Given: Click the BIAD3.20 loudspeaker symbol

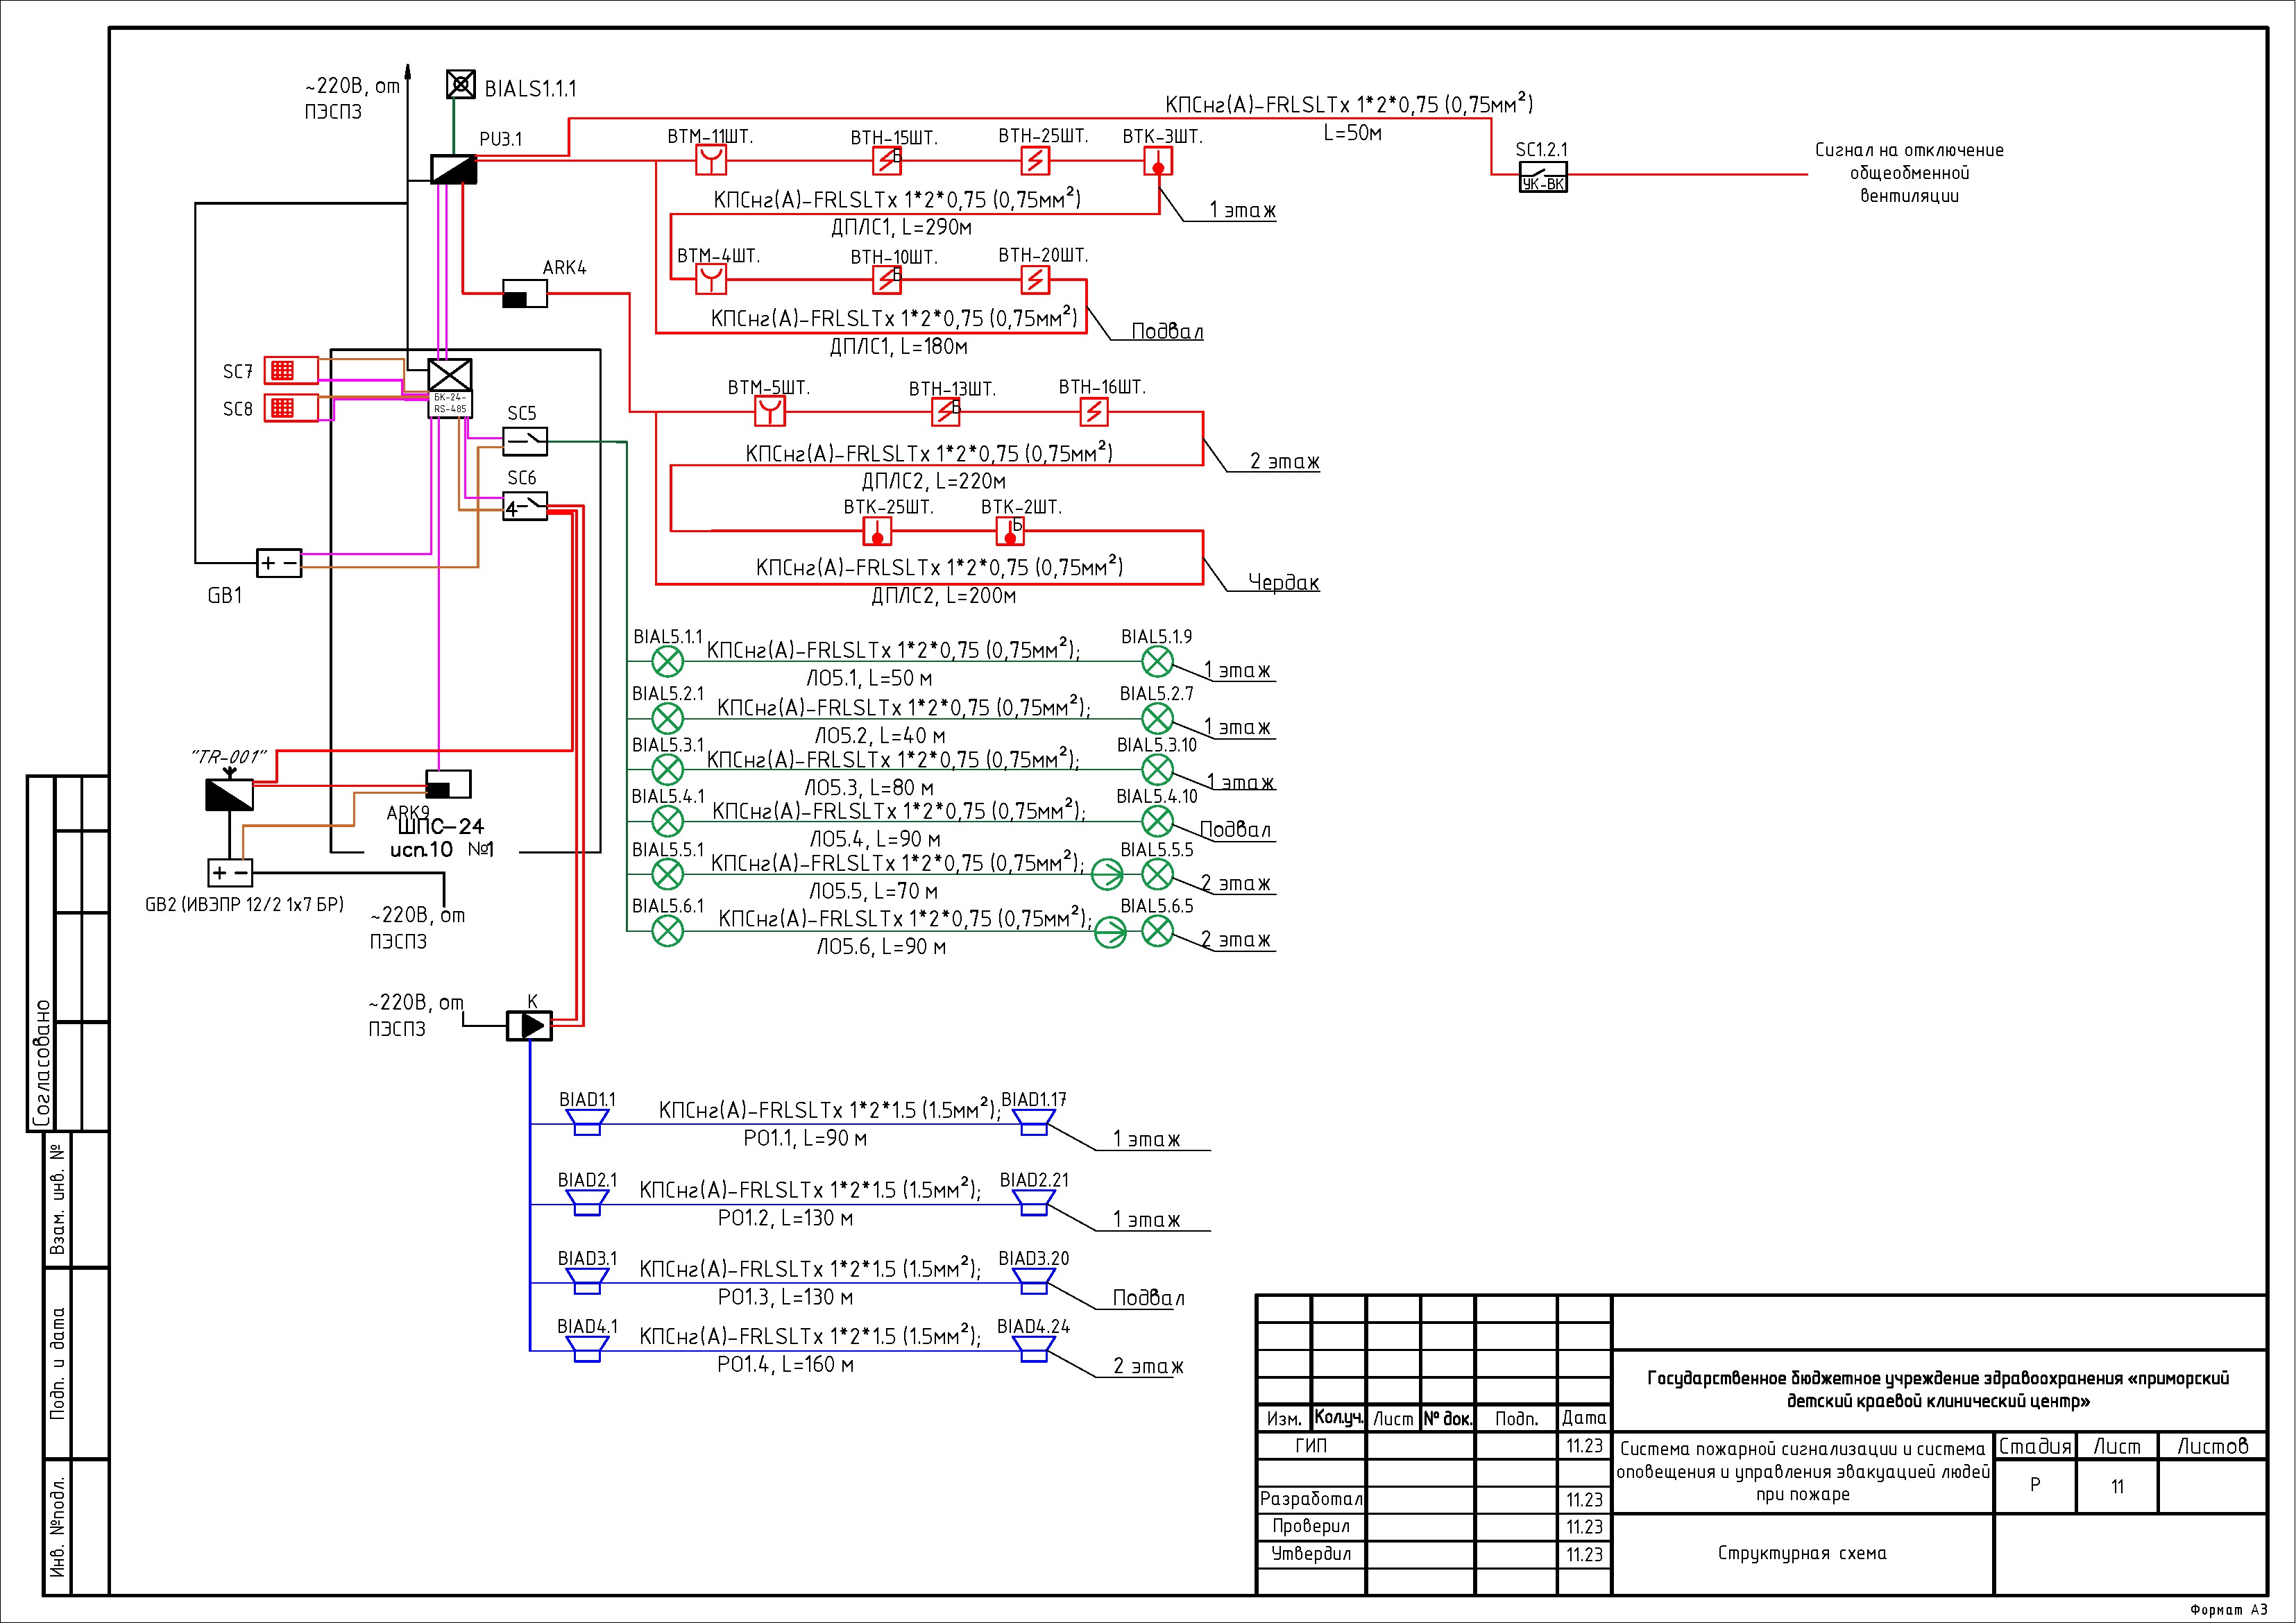Looking at the screenshot, I should [x=1033, y=1282].
